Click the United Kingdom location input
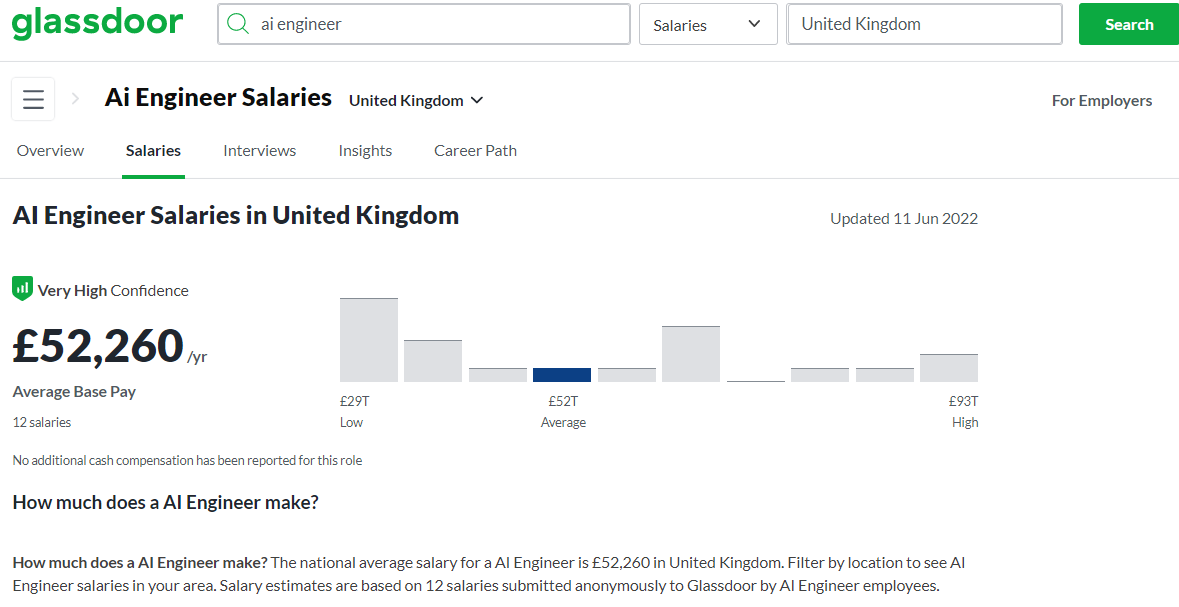1179x607 pixels. 924,24
